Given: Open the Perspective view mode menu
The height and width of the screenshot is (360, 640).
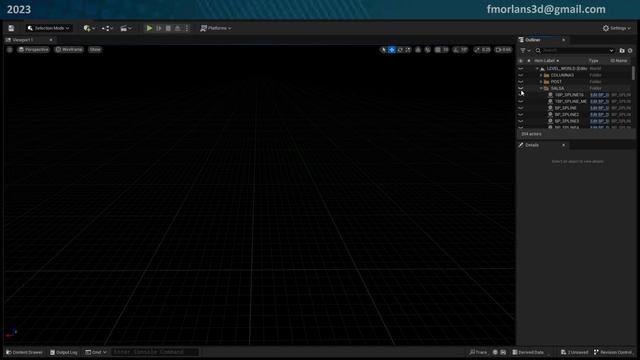Looking at the screenshot, I should (x=33, y=49).
